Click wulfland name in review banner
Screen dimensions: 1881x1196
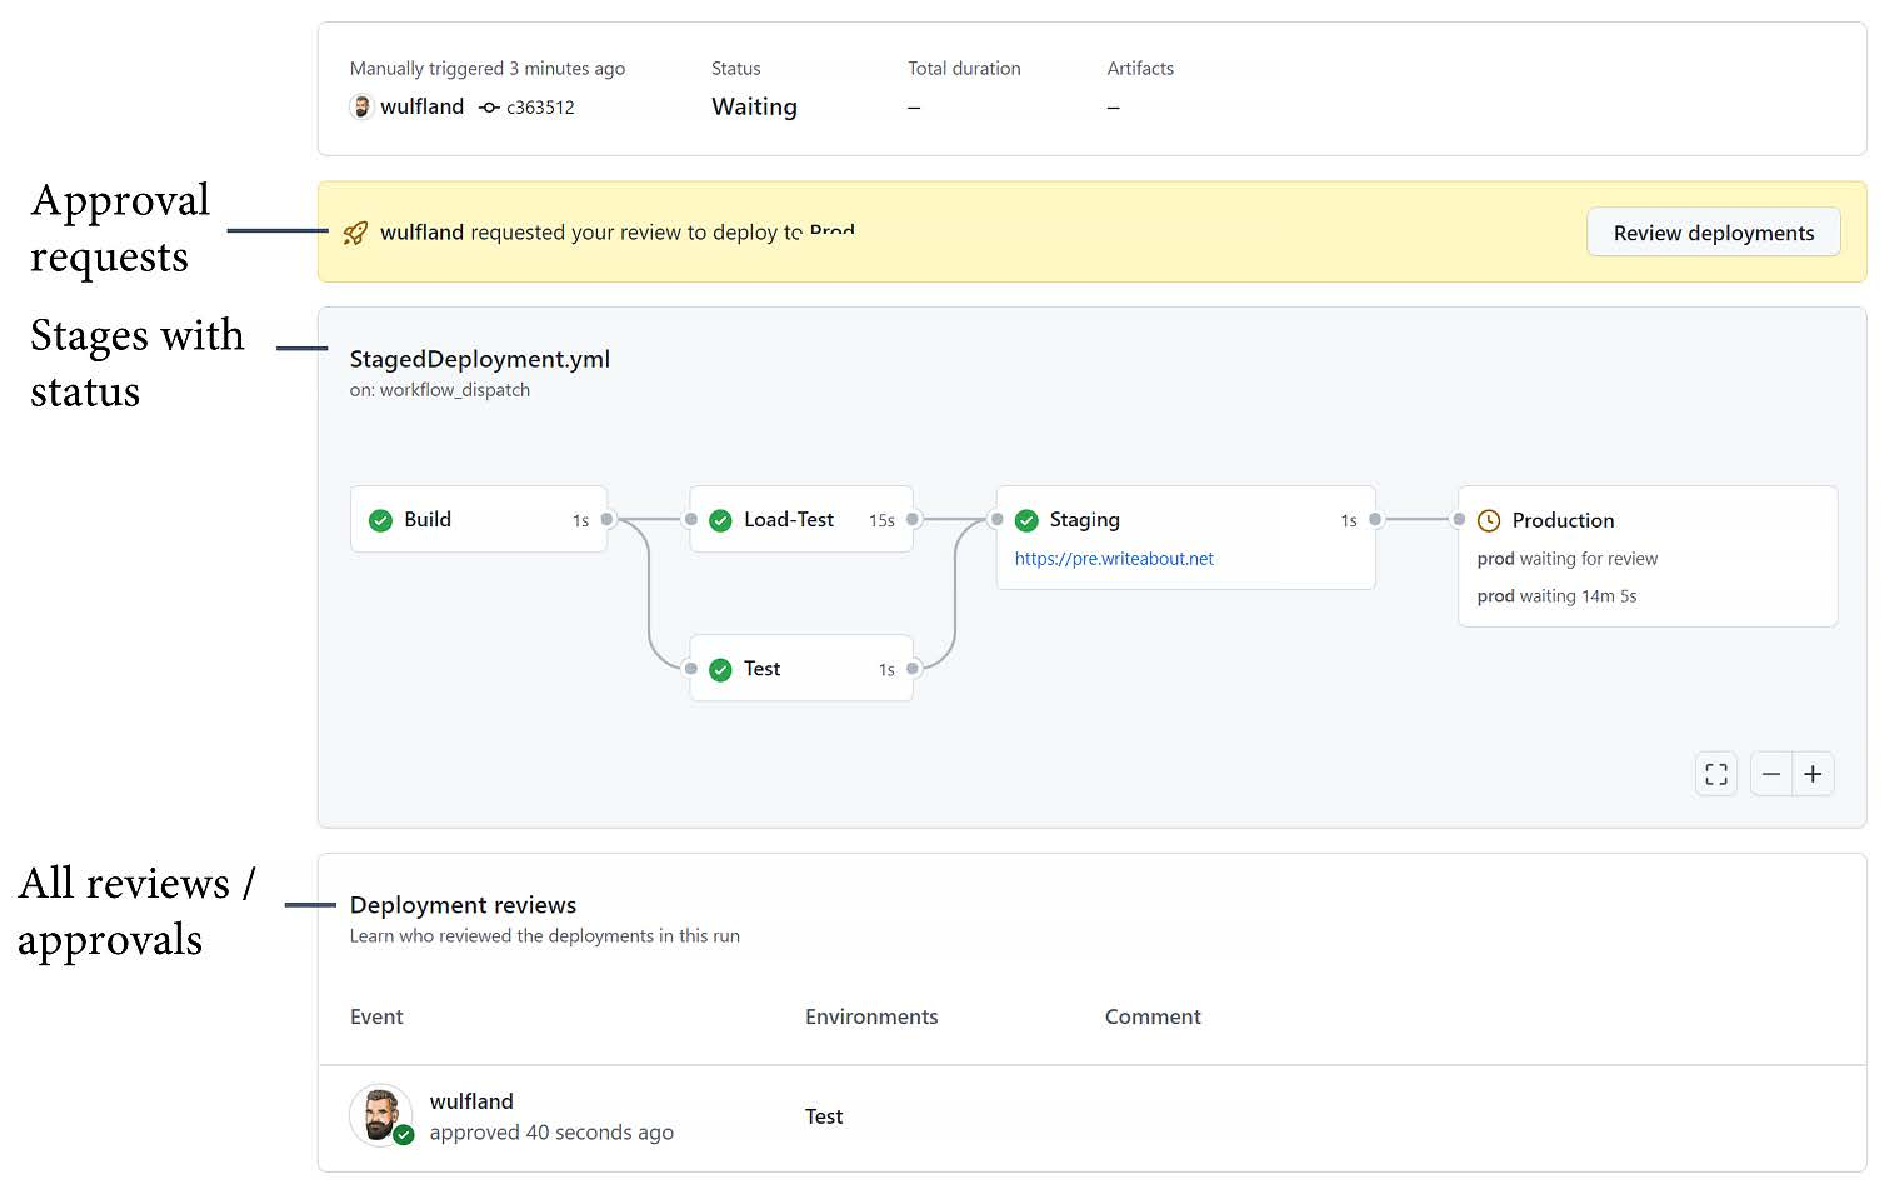[x=422, y=232]
